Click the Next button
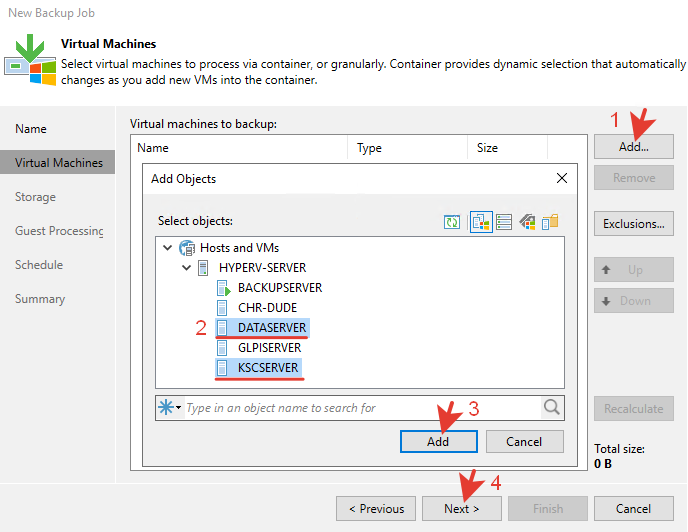Image resolution: width=688 pixels, height=532 pixels. click(x=461, y=508)
